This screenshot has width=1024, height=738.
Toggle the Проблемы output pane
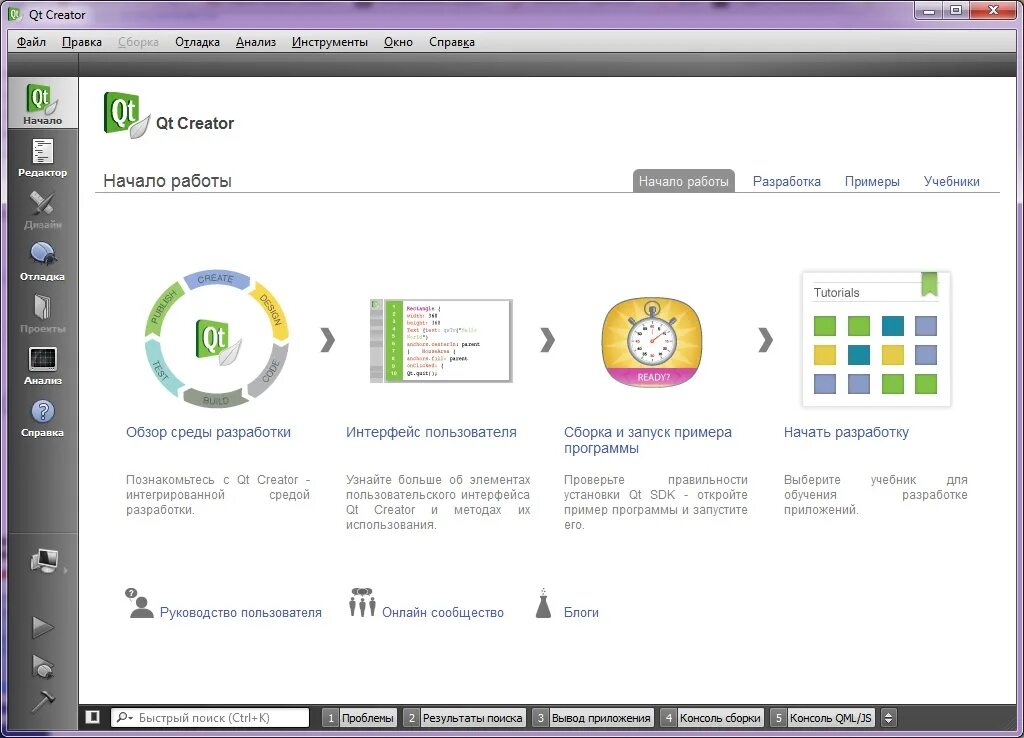[360, 718]
